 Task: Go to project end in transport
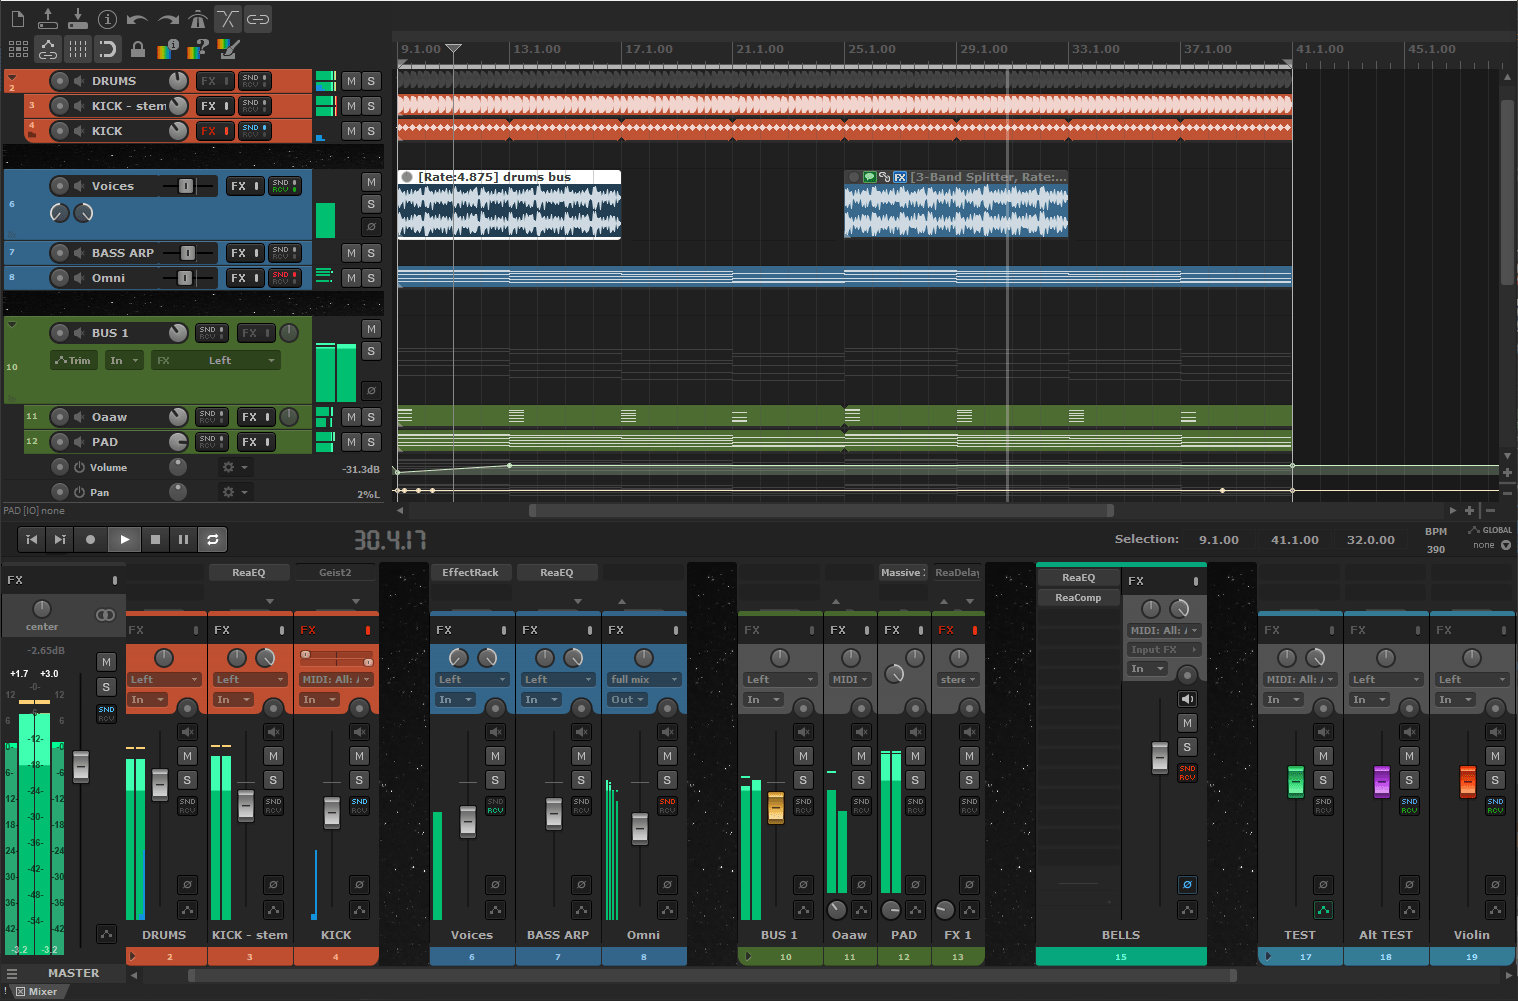click(x=60, y=540)
